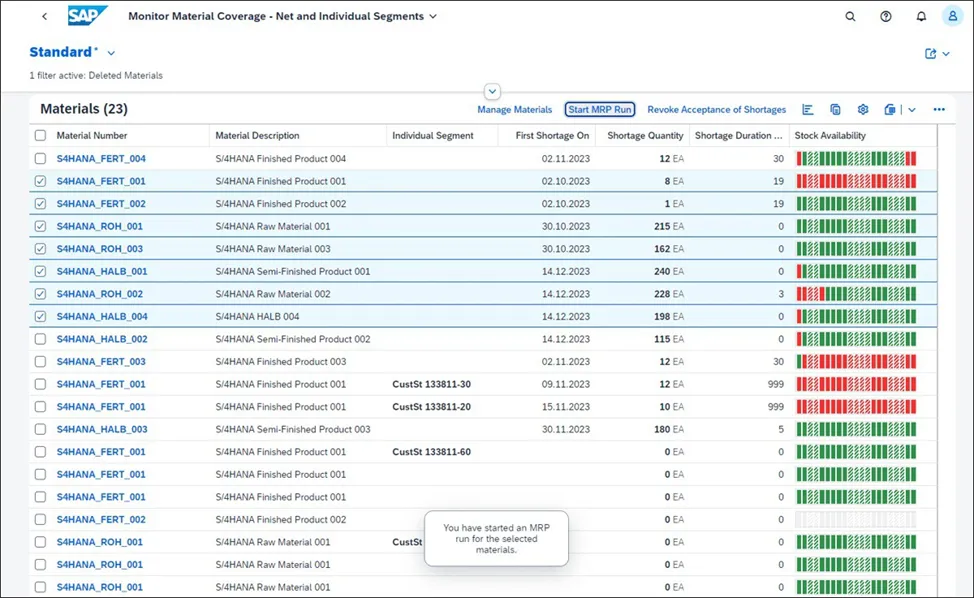
Task: Uncheck the S4HANA_ROH_003 row checkbox
Action: point(40,249)
